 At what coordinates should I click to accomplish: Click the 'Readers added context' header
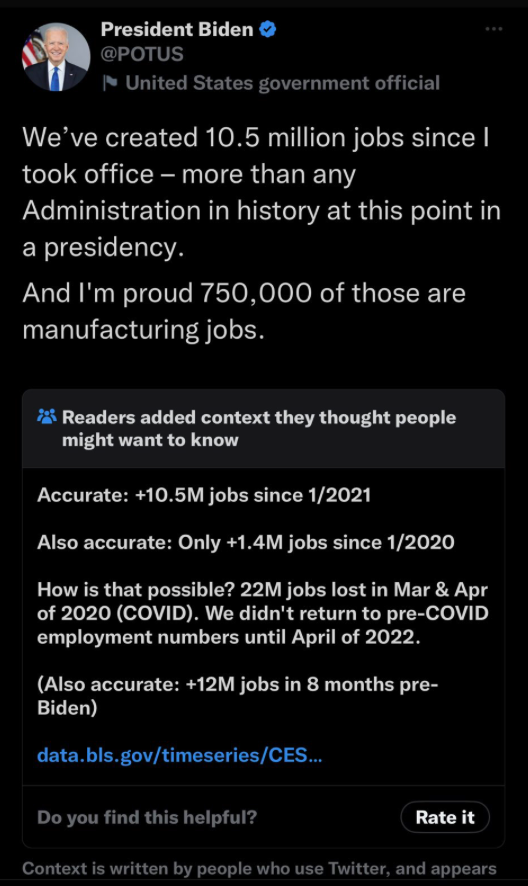click(259, 428)
